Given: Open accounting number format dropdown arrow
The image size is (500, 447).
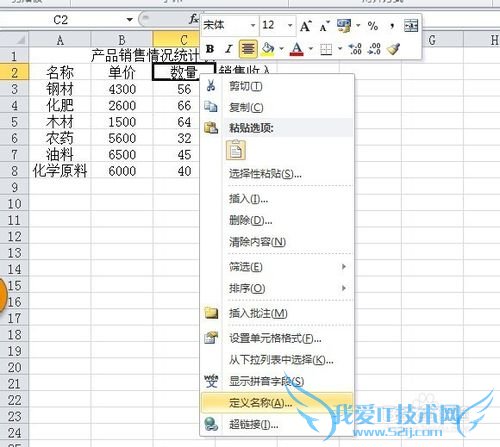Looking at the screenshot, I should coord(358,25).
